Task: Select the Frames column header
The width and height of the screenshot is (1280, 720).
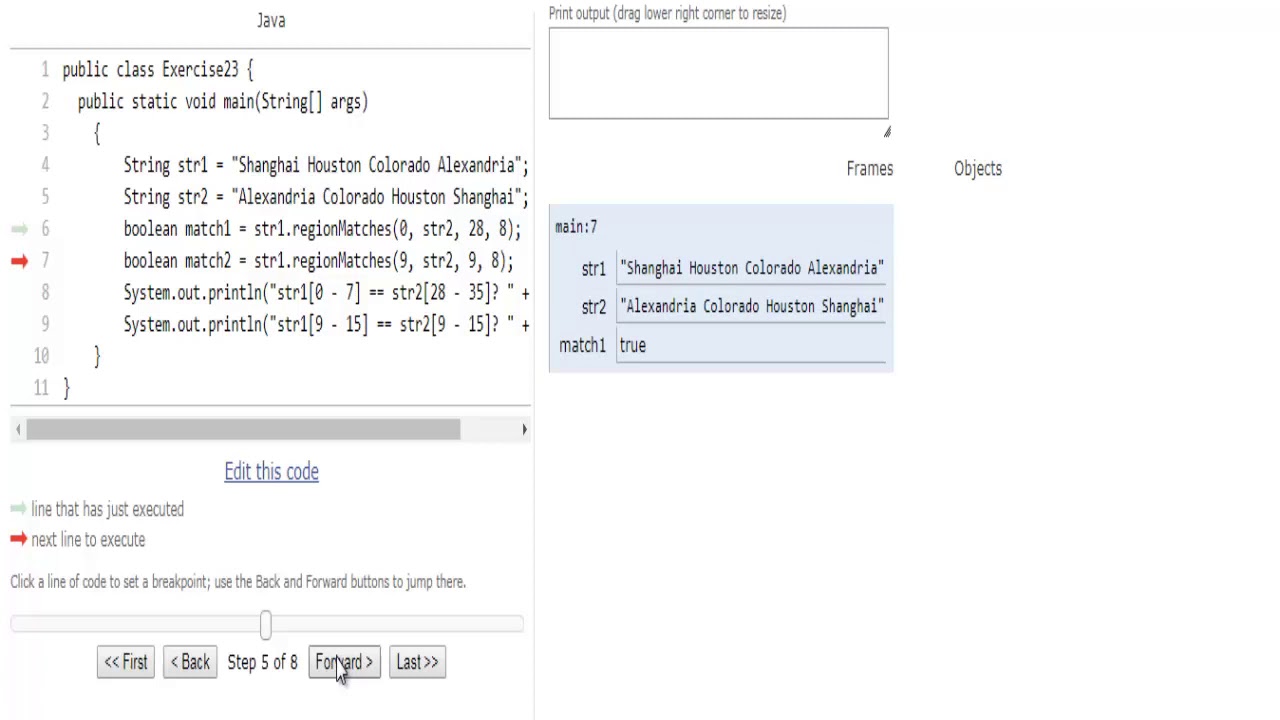Action: point(869,169)
